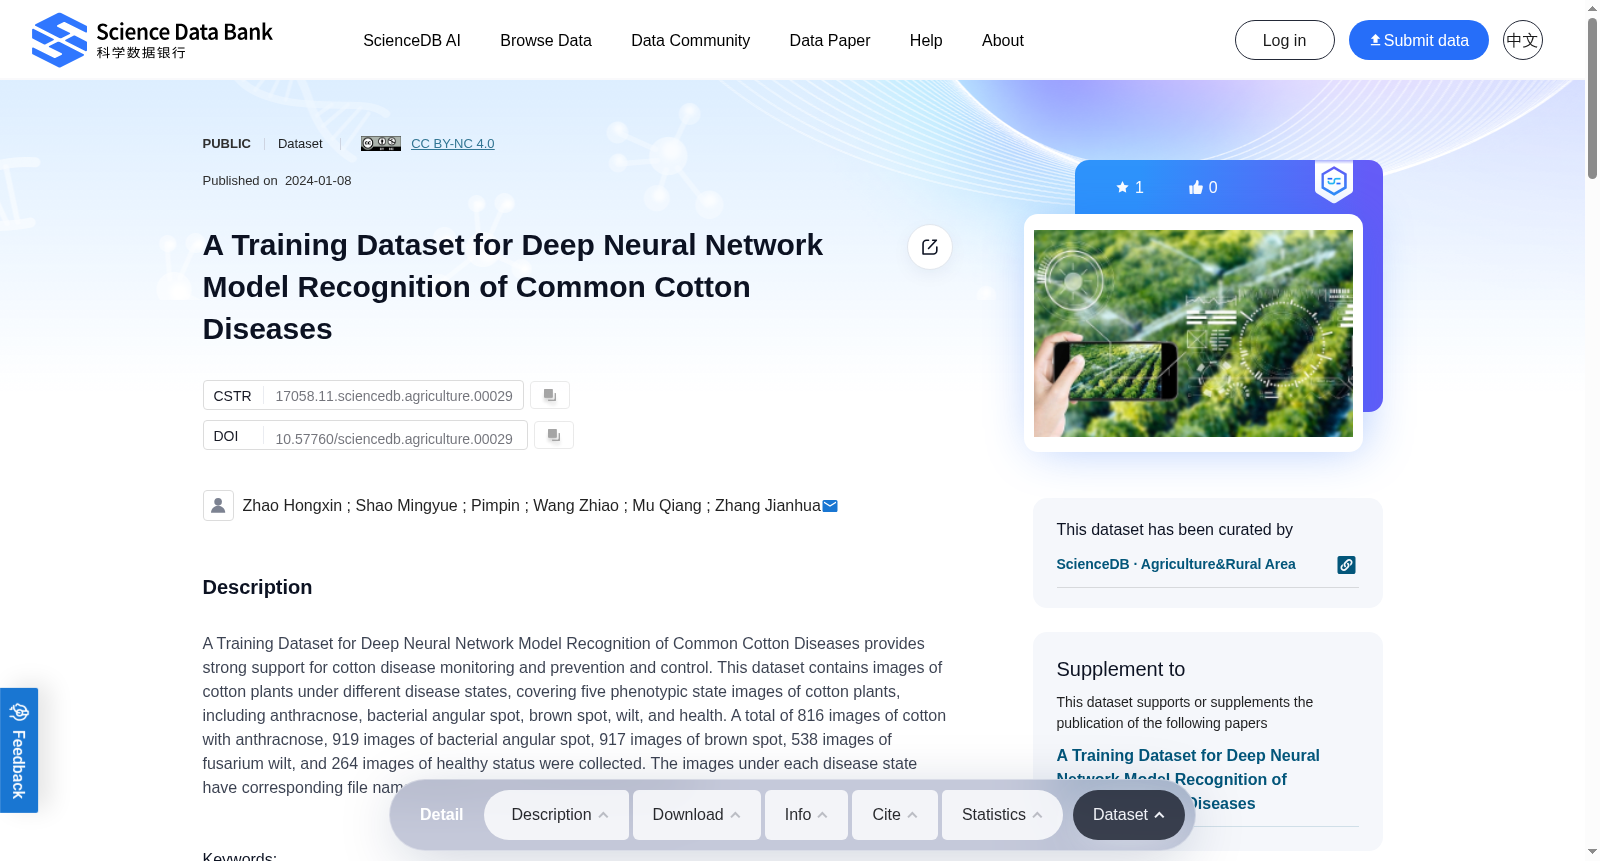Click the CSTR value 17058.11.sciencedb.agriculture.00029
Viewport: 1600px width, 861px height.
394,396
